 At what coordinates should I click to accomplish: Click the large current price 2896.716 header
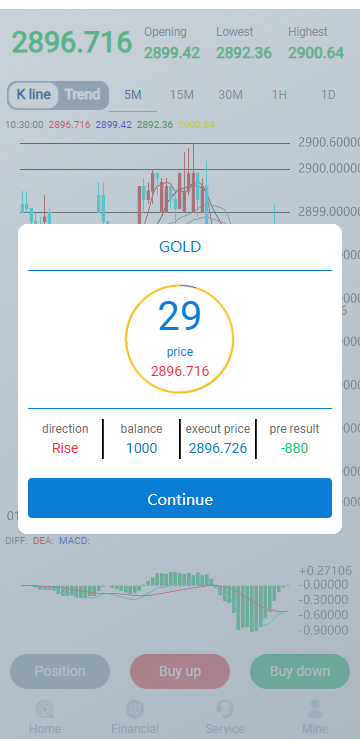tap(72, 42)
